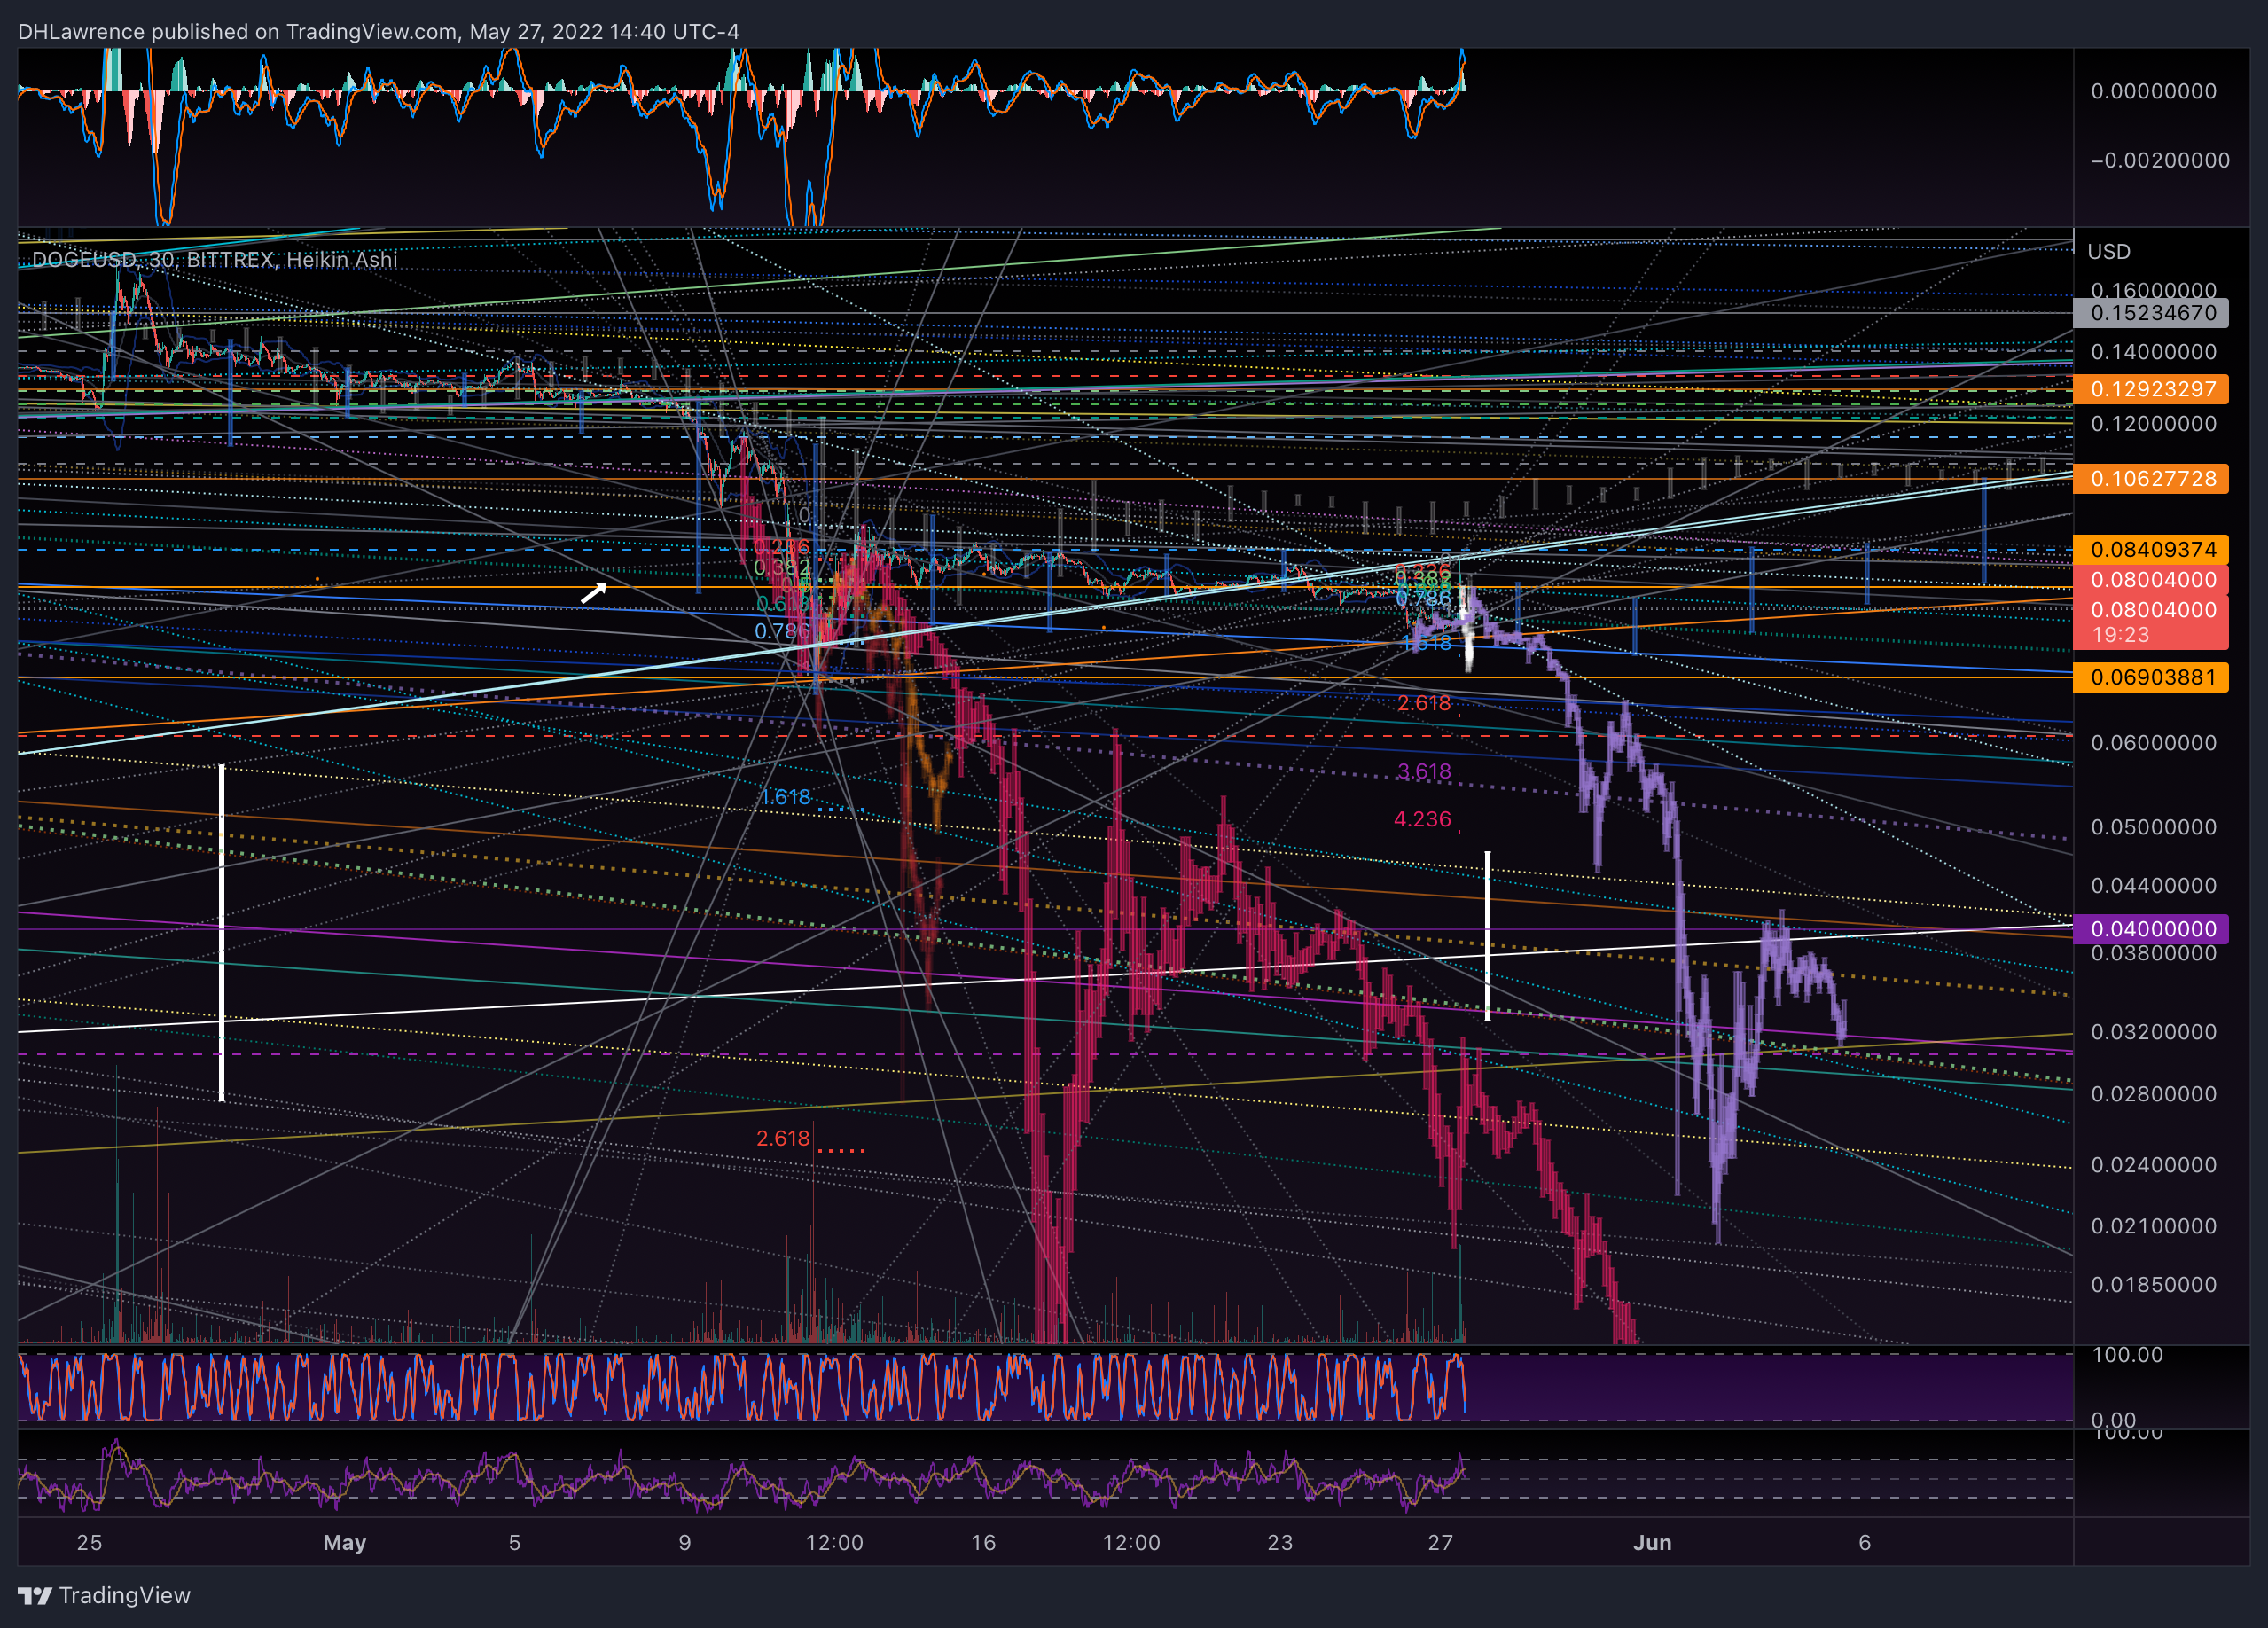Click the 0.06000000 price axis value
The image size is (2268, 1628).
point(2154,743)
